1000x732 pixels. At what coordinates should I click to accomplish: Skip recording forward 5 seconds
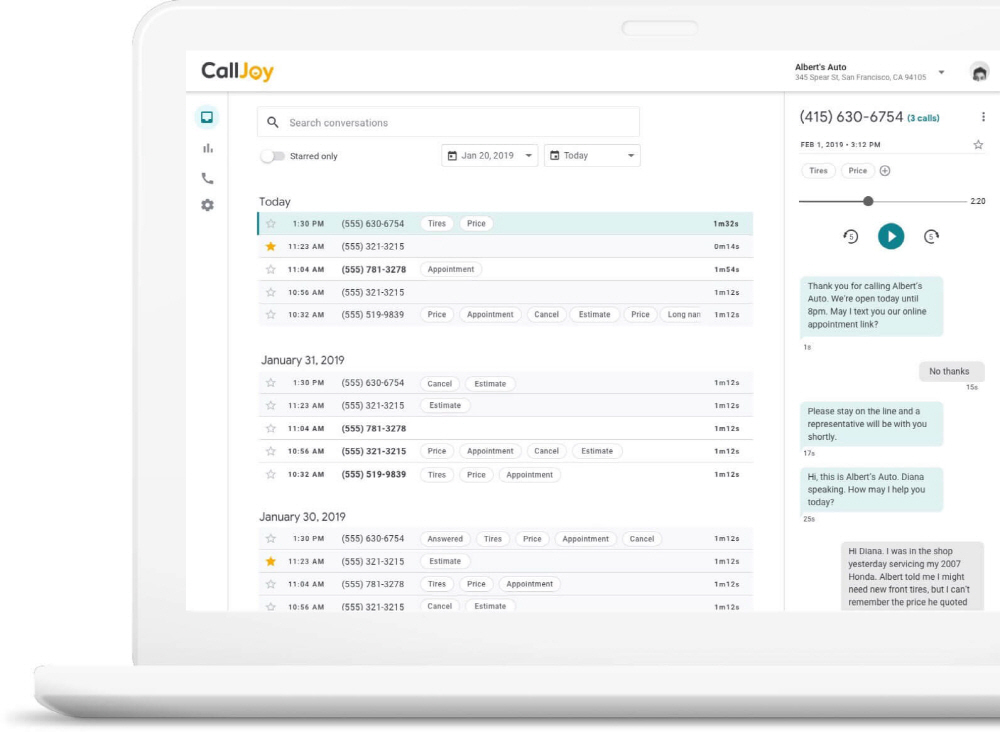pos(930,236)
